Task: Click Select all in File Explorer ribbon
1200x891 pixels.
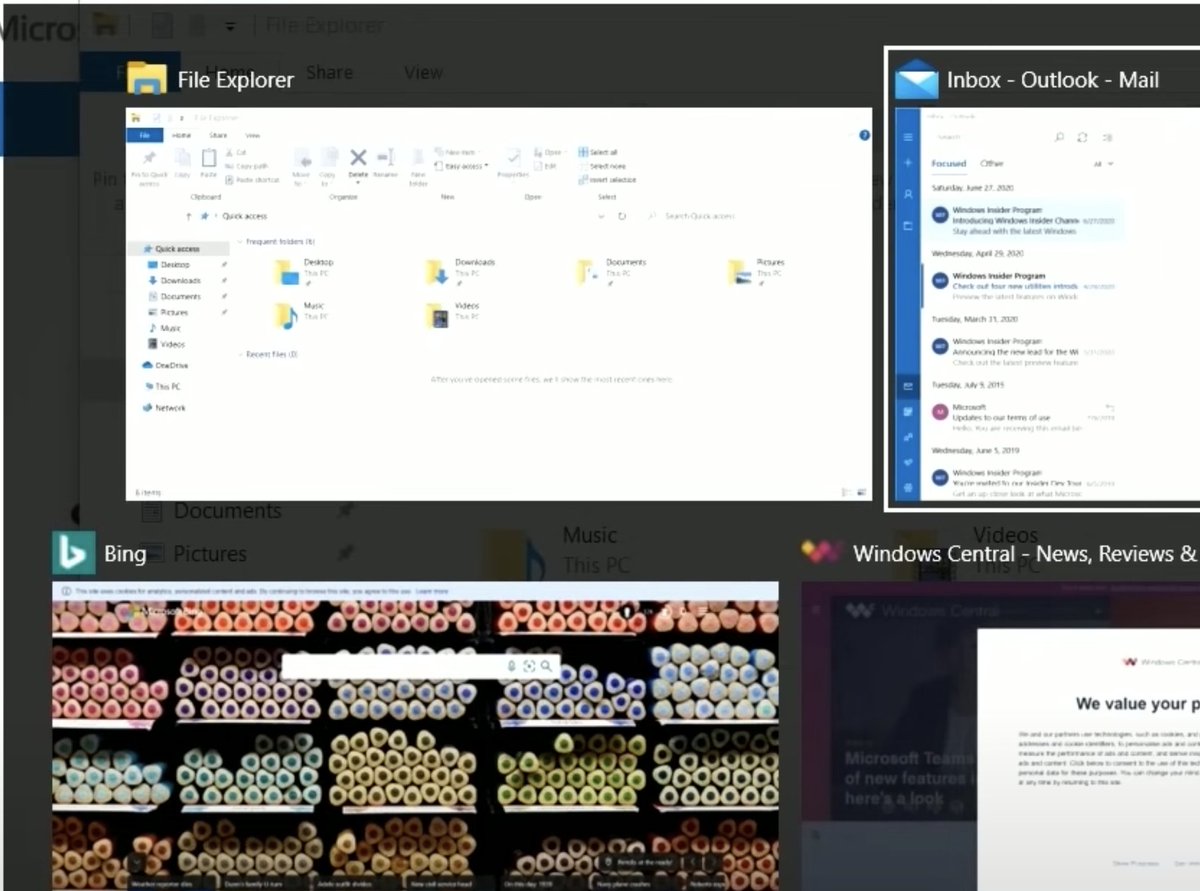Action: (598, 152)
